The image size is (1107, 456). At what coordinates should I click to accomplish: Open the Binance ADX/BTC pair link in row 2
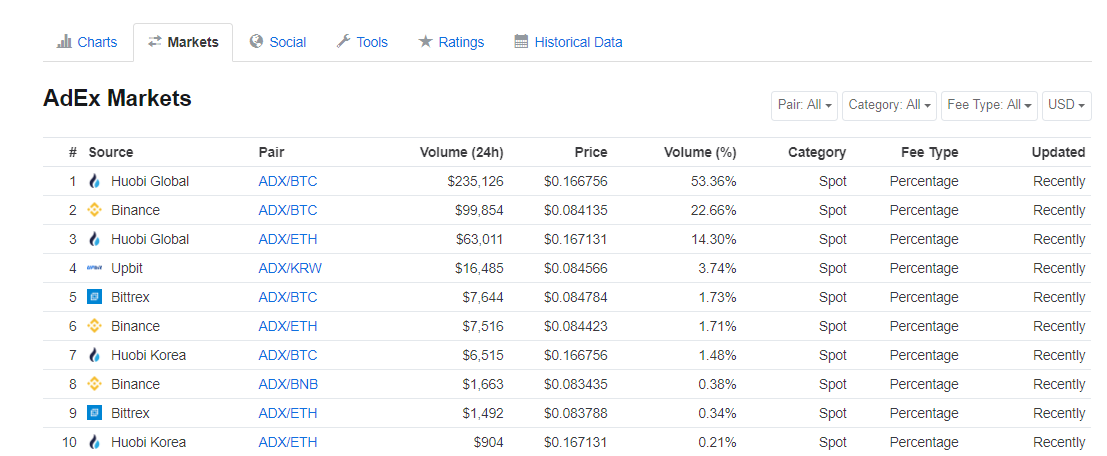(288, 210)
